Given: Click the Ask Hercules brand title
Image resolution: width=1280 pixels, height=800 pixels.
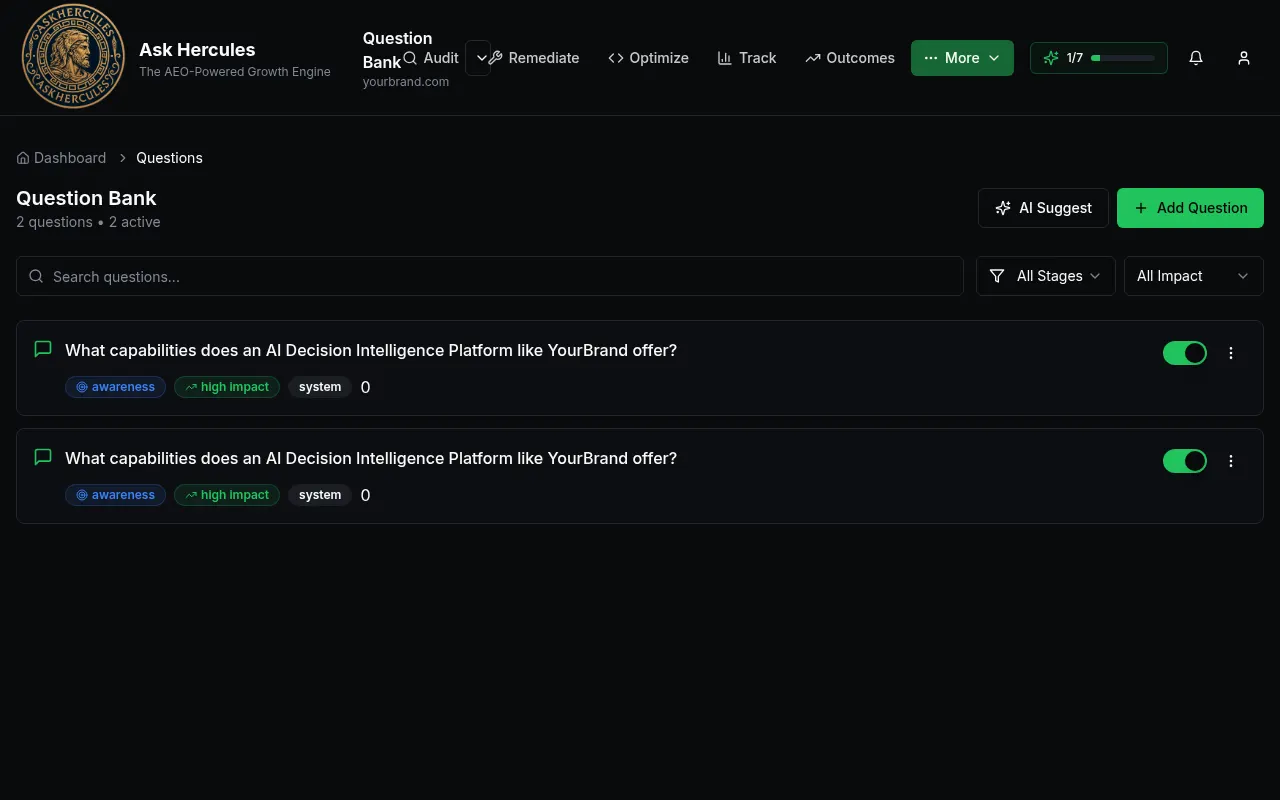Looking at the screenshot, I should click(197, 49).
